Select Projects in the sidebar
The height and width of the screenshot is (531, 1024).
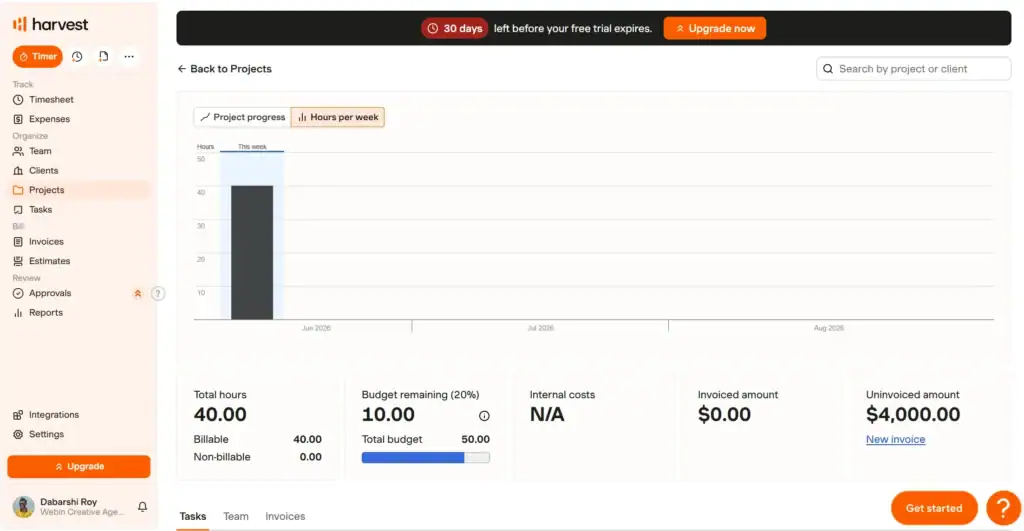(81, 190)
